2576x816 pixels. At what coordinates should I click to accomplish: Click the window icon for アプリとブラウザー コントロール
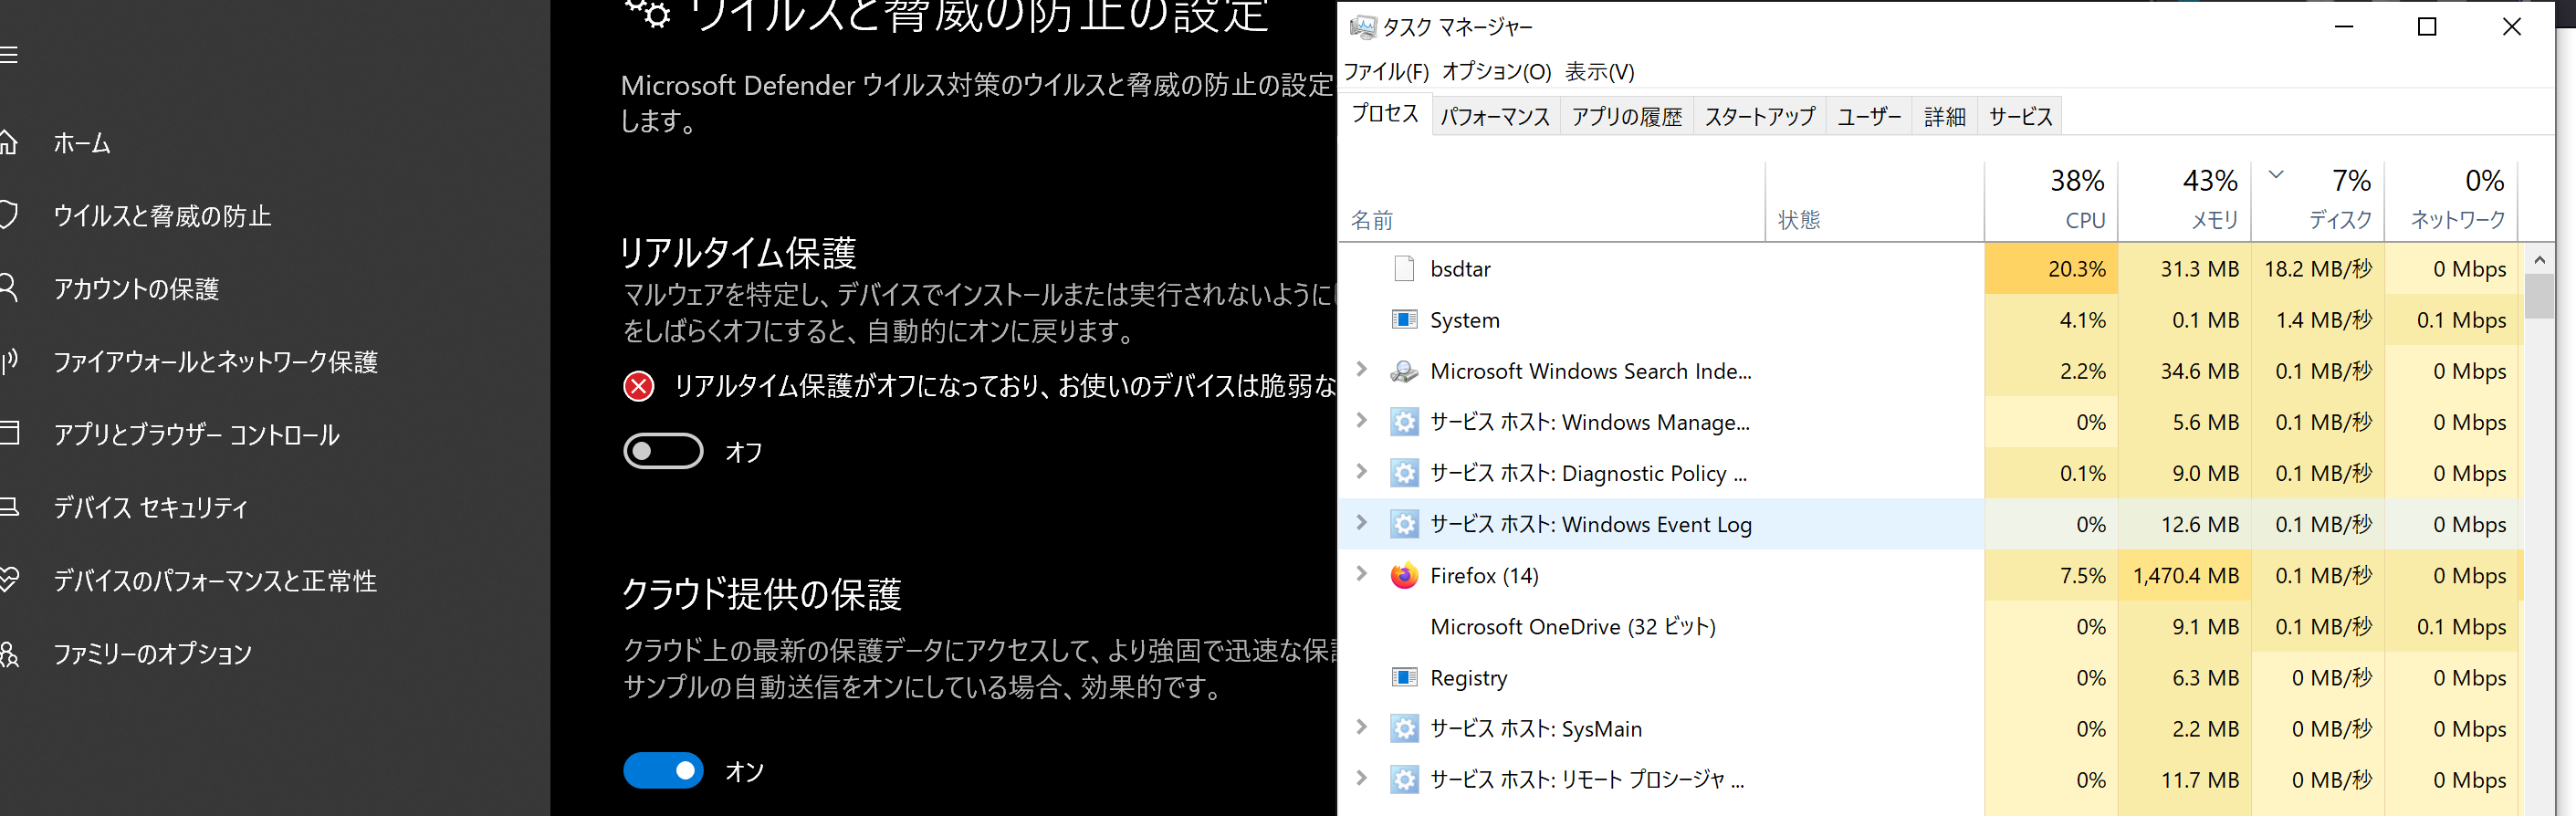click(x=8, y=434)
